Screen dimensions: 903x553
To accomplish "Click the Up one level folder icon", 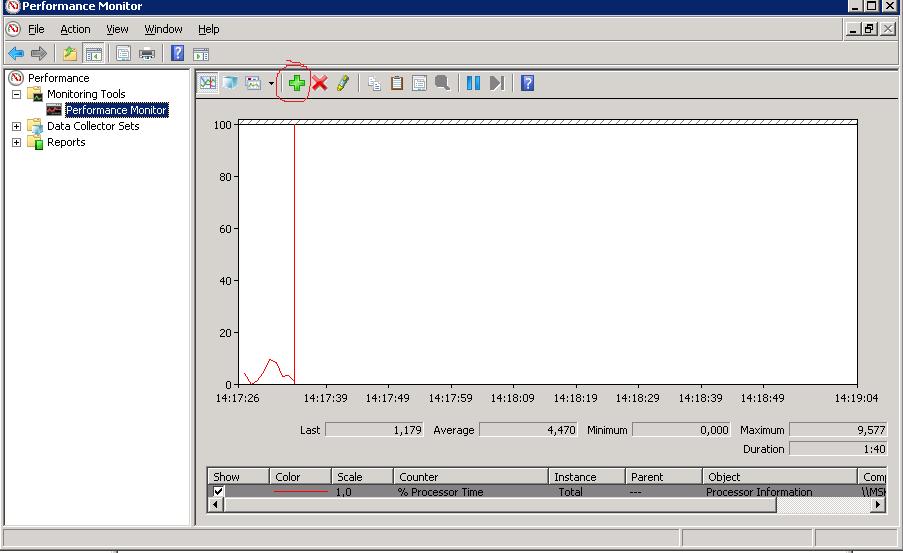I will click(x=70, y=54).
